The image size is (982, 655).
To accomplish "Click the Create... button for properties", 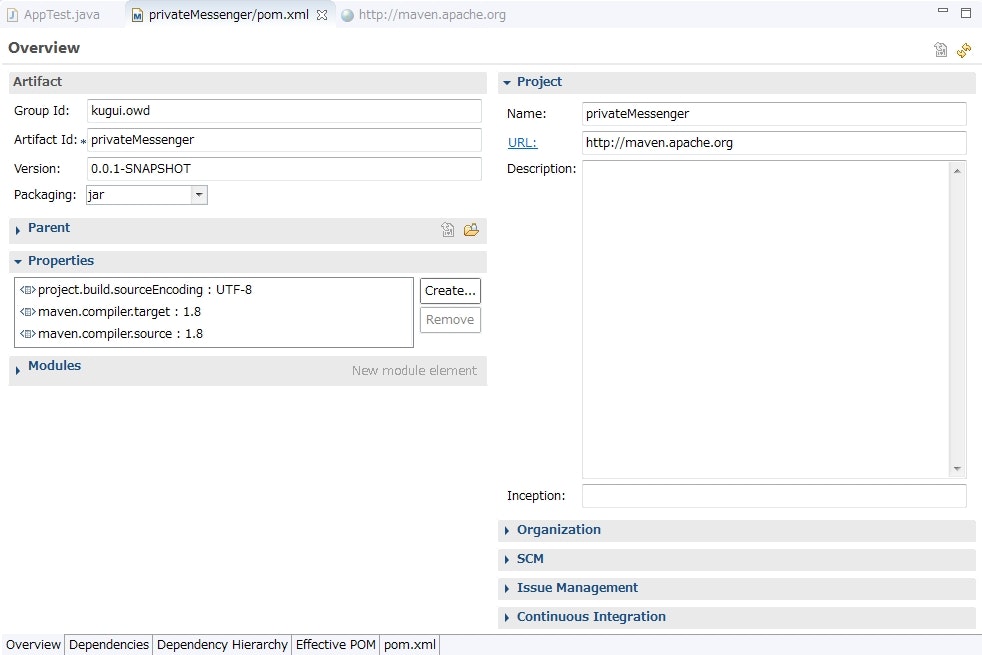I will pos(450,291).
